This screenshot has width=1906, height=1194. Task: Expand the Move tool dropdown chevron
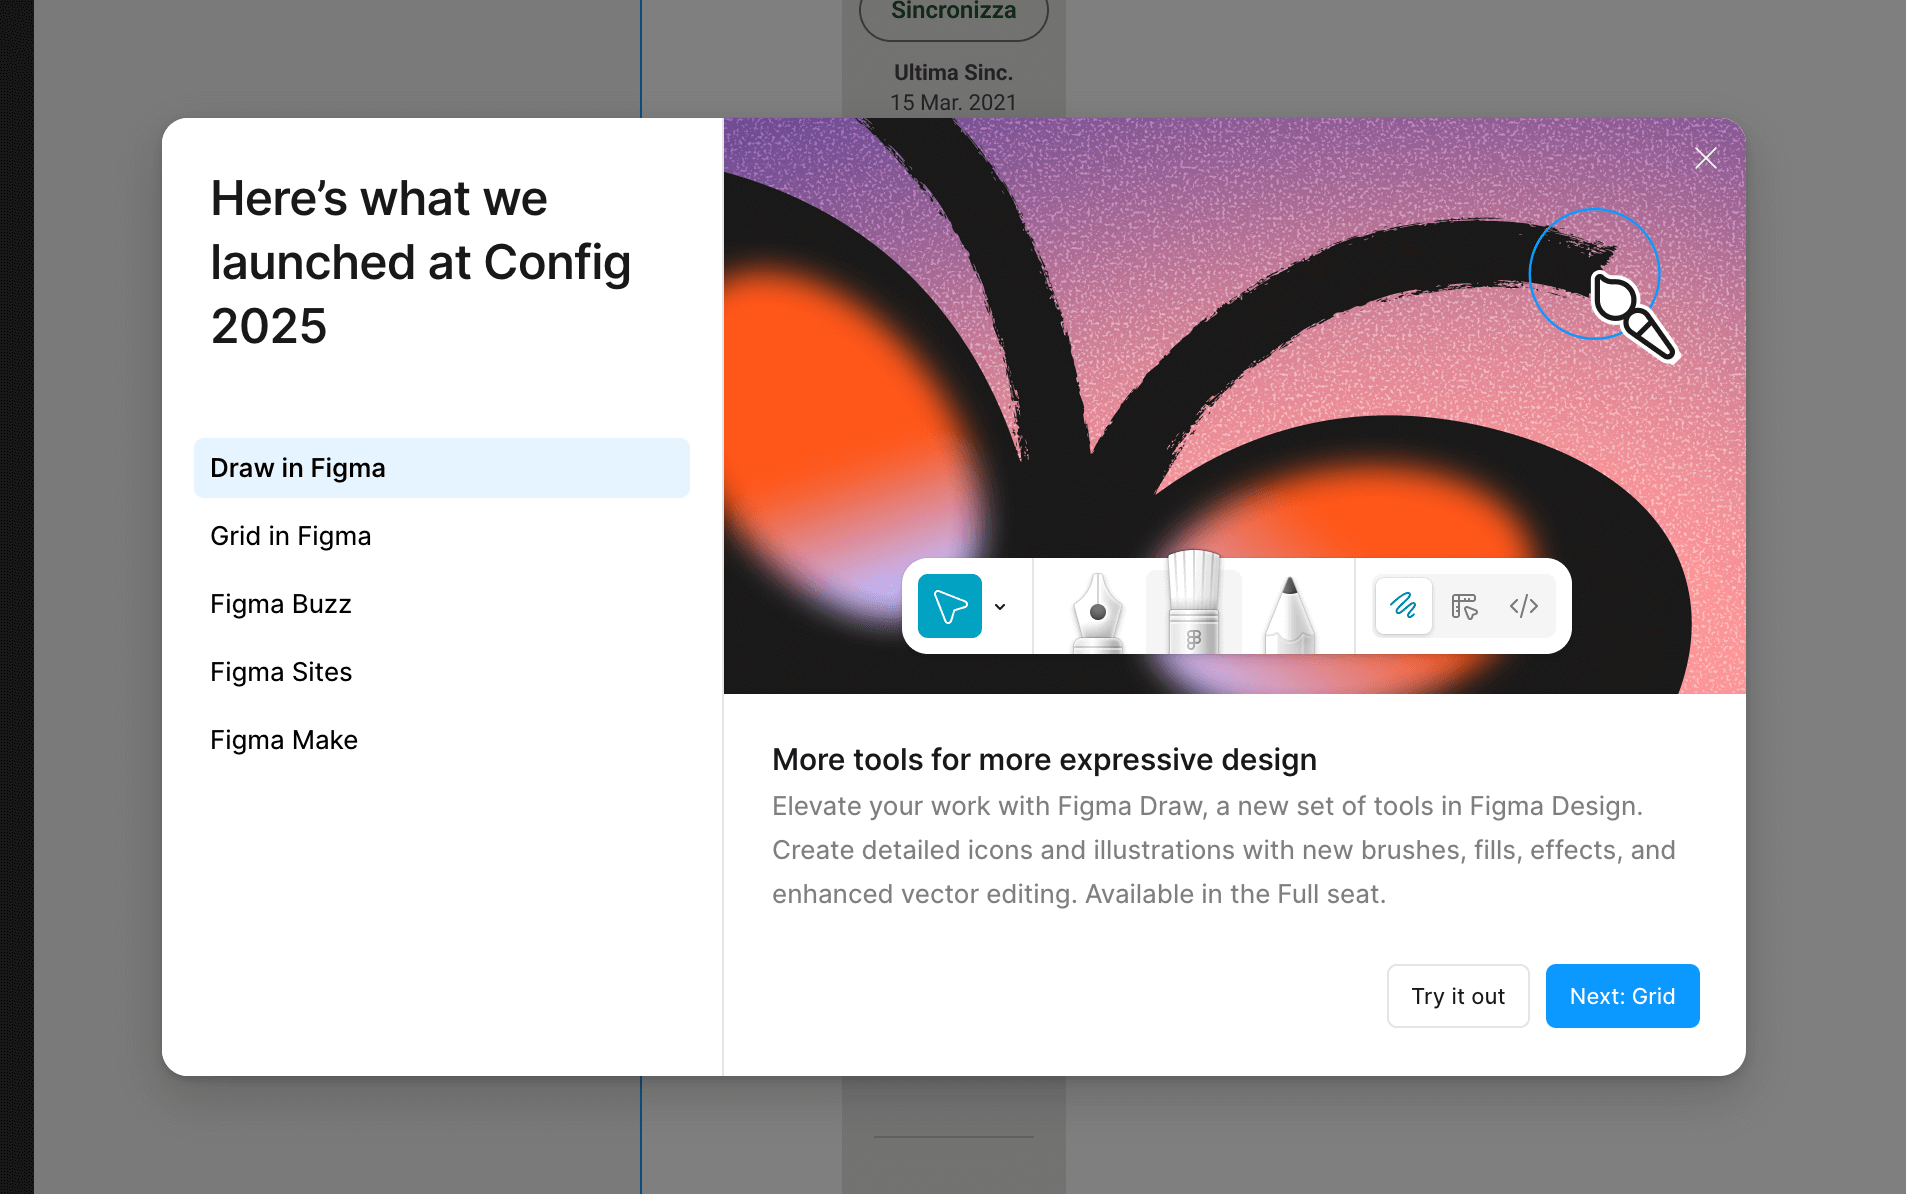tap(1000, 607)
